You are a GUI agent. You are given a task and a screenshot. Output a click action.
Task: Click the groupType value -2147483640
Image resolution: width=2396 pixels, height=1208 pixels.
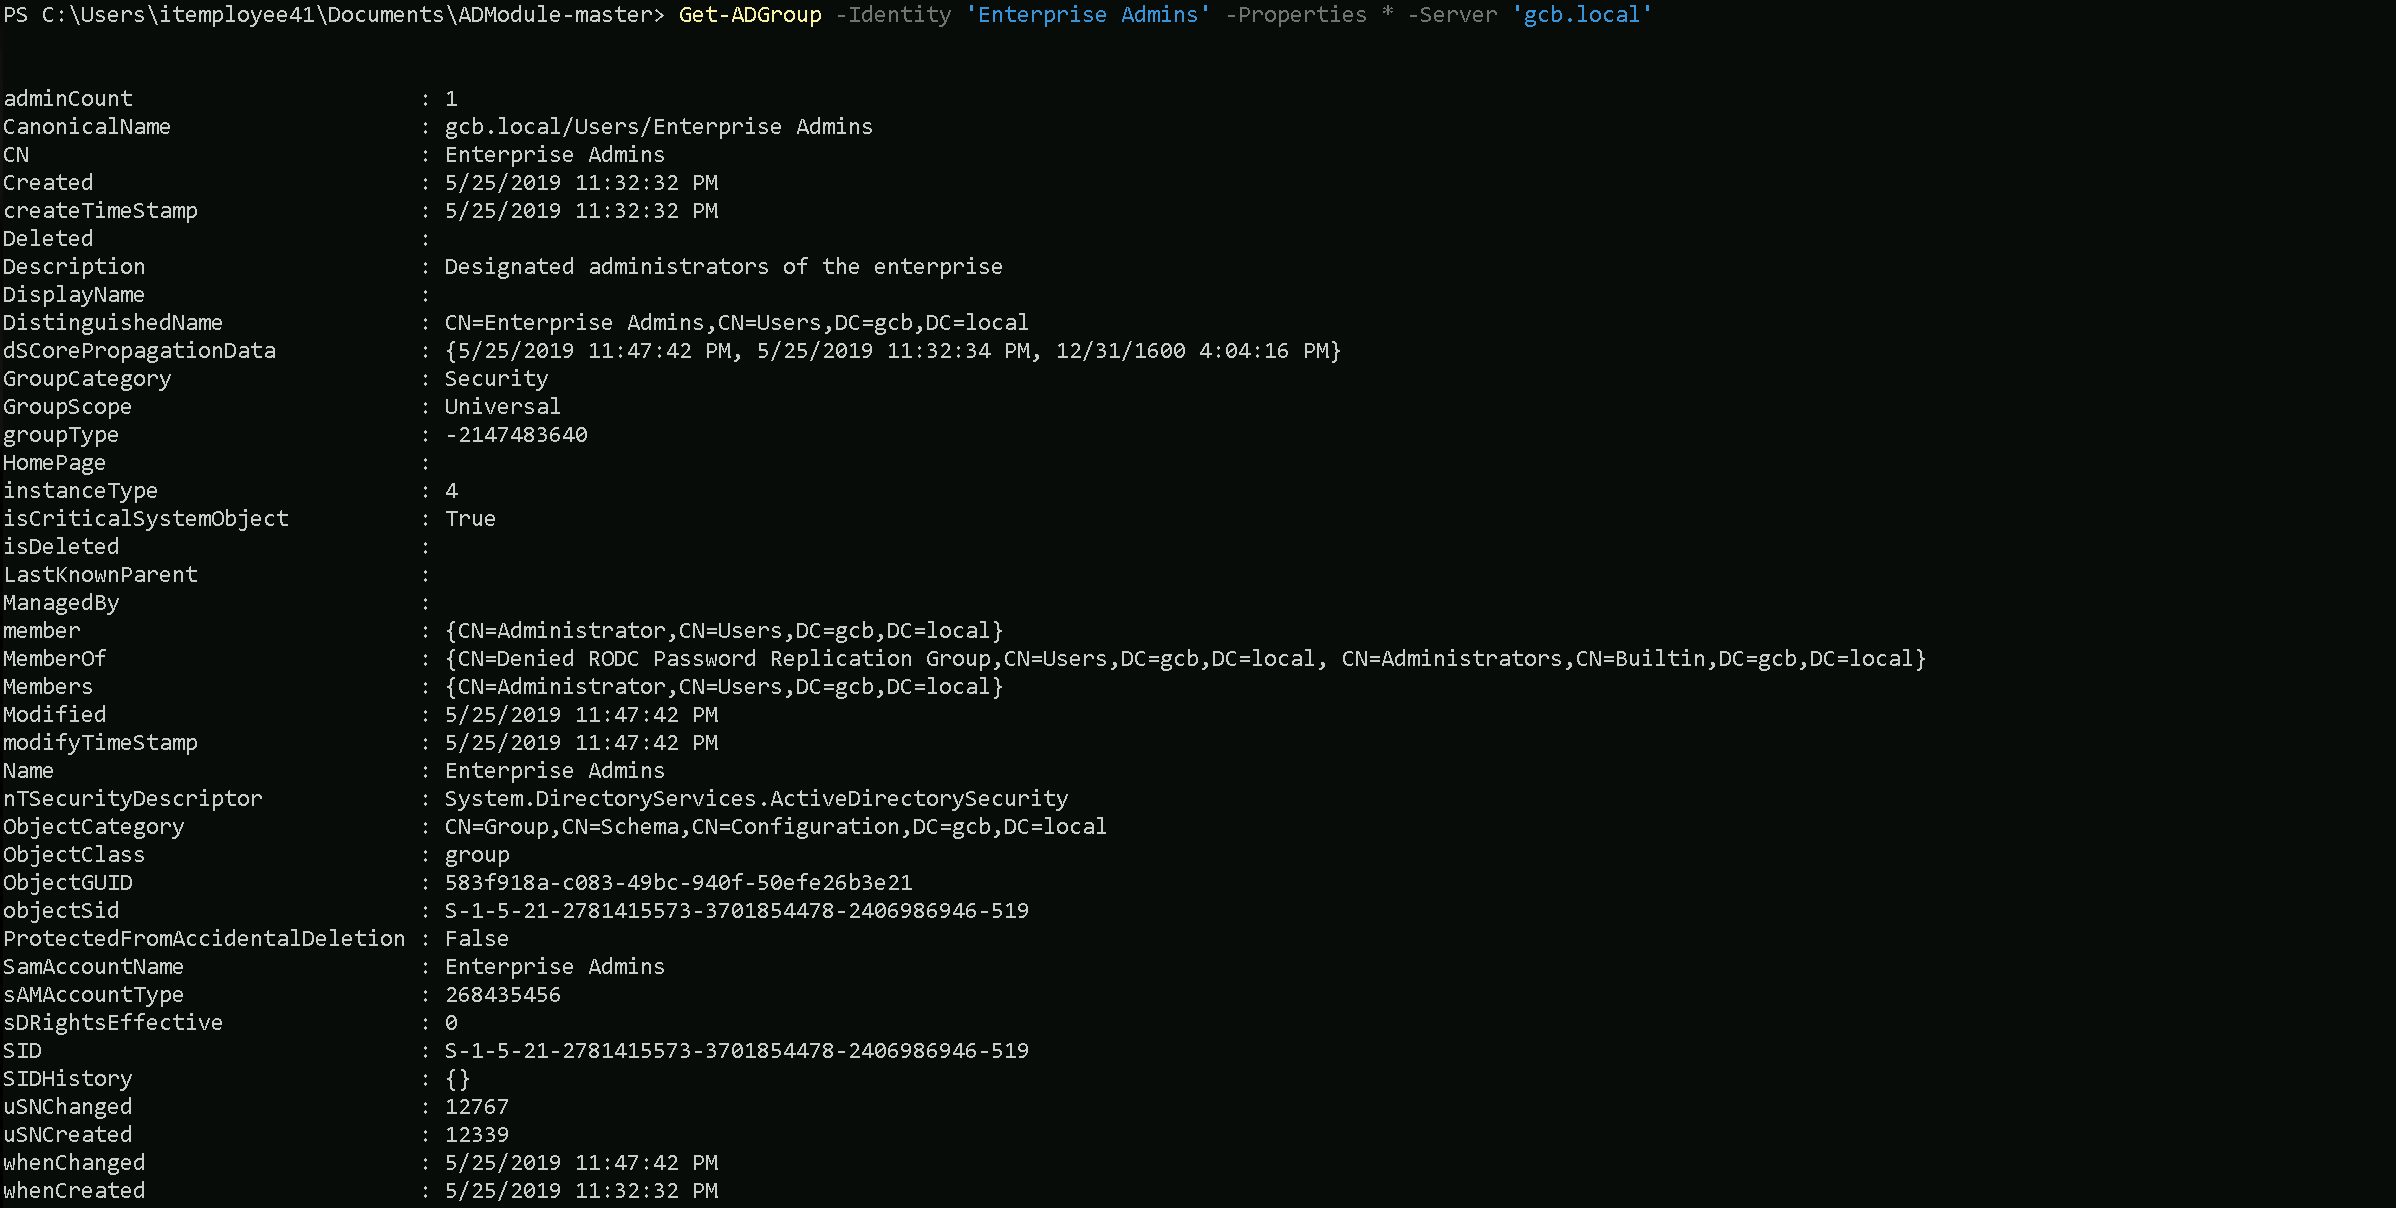(x=516, y=435)
